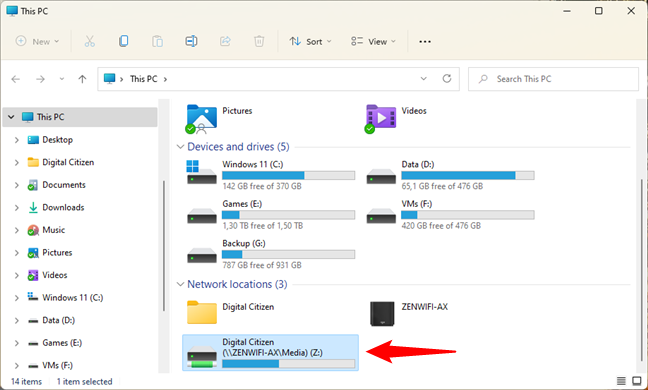The height and width of the screenshot is (390, 648).
Task: Select the Data (D:) drive icon
Action: tap(381, 176)
